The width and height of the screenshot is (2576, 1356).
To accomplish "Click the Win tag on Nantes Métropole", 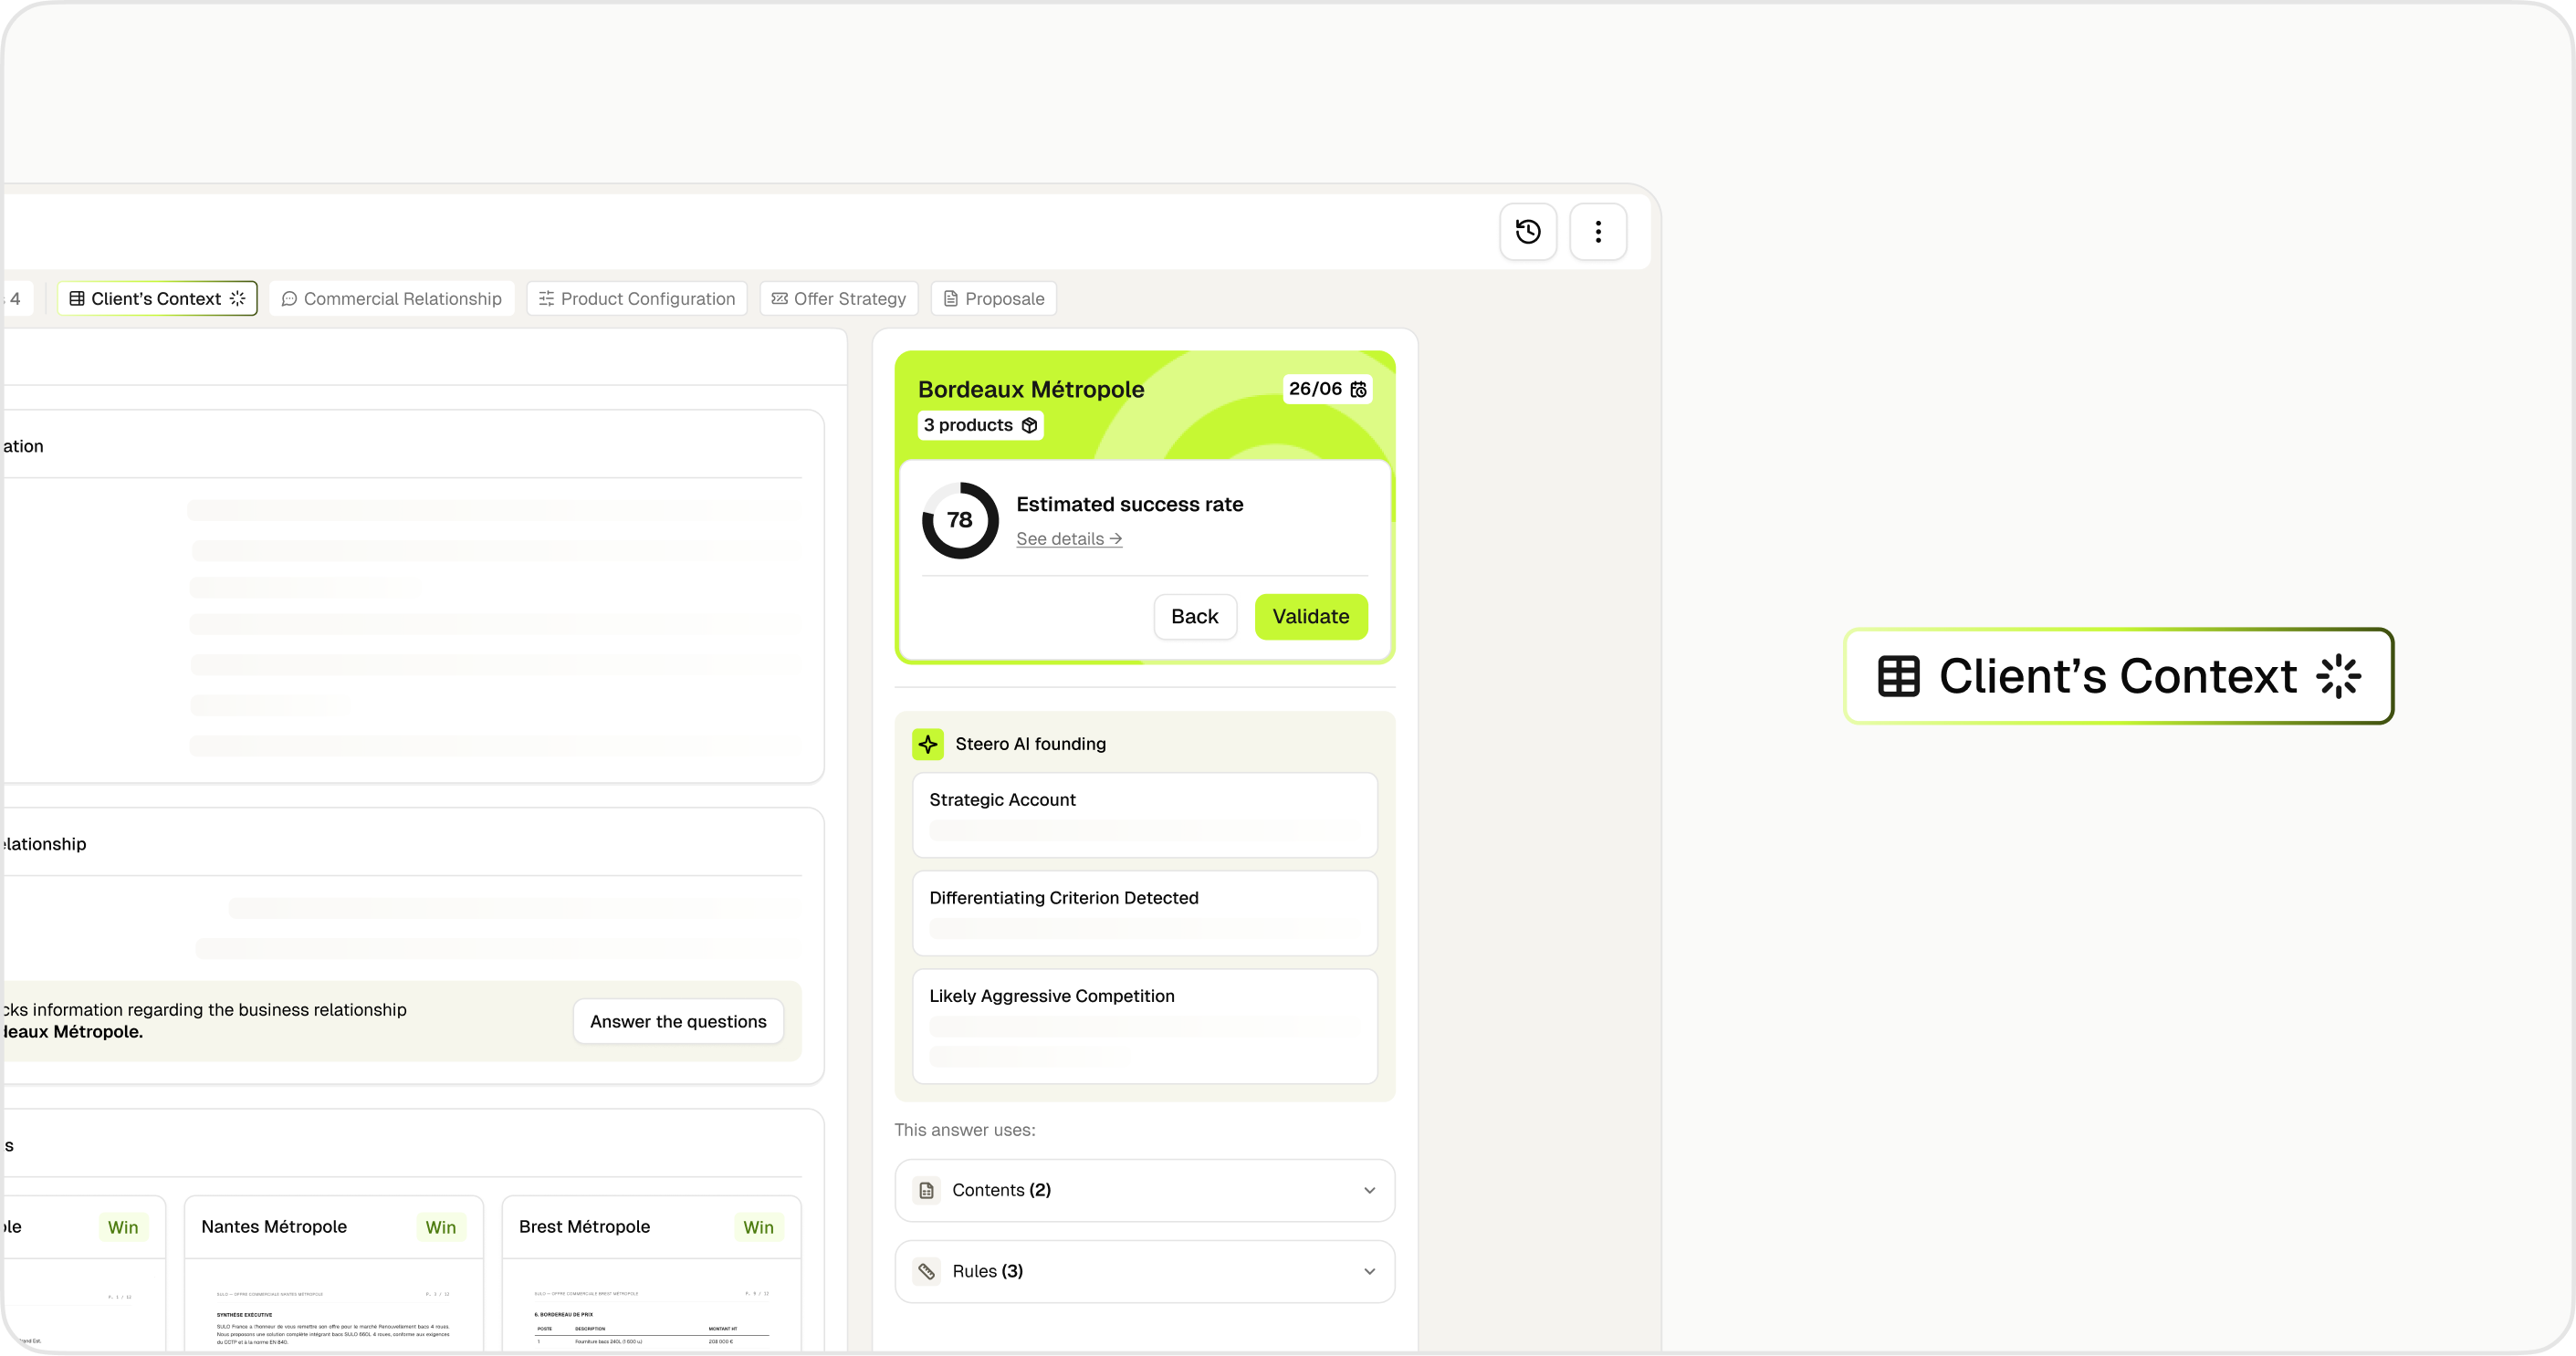I will point(440,1227).
